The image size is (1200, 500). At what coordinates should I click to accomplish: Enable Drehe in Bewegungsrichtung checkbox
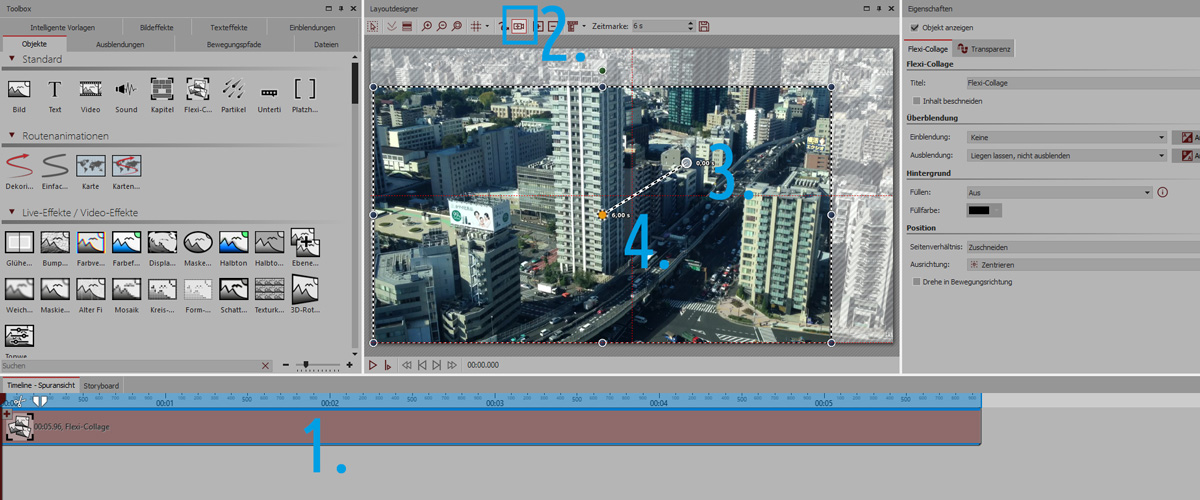point(917,282)
